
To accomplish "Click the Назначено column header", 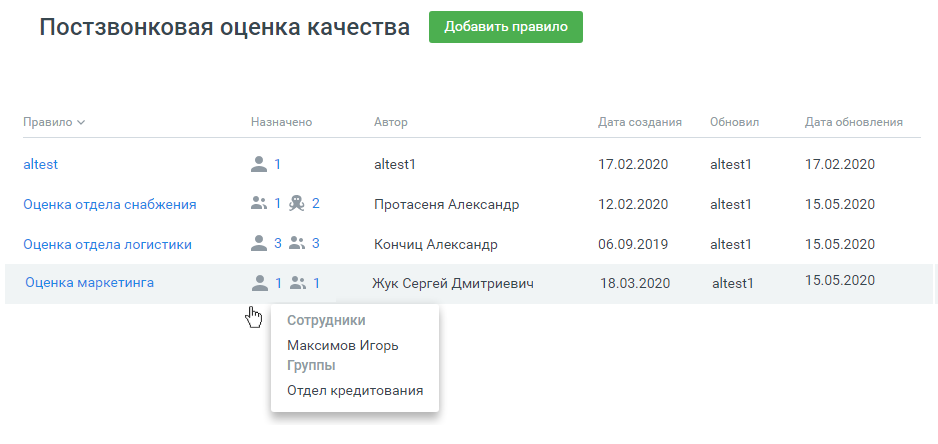I will [x=282, y=122].
